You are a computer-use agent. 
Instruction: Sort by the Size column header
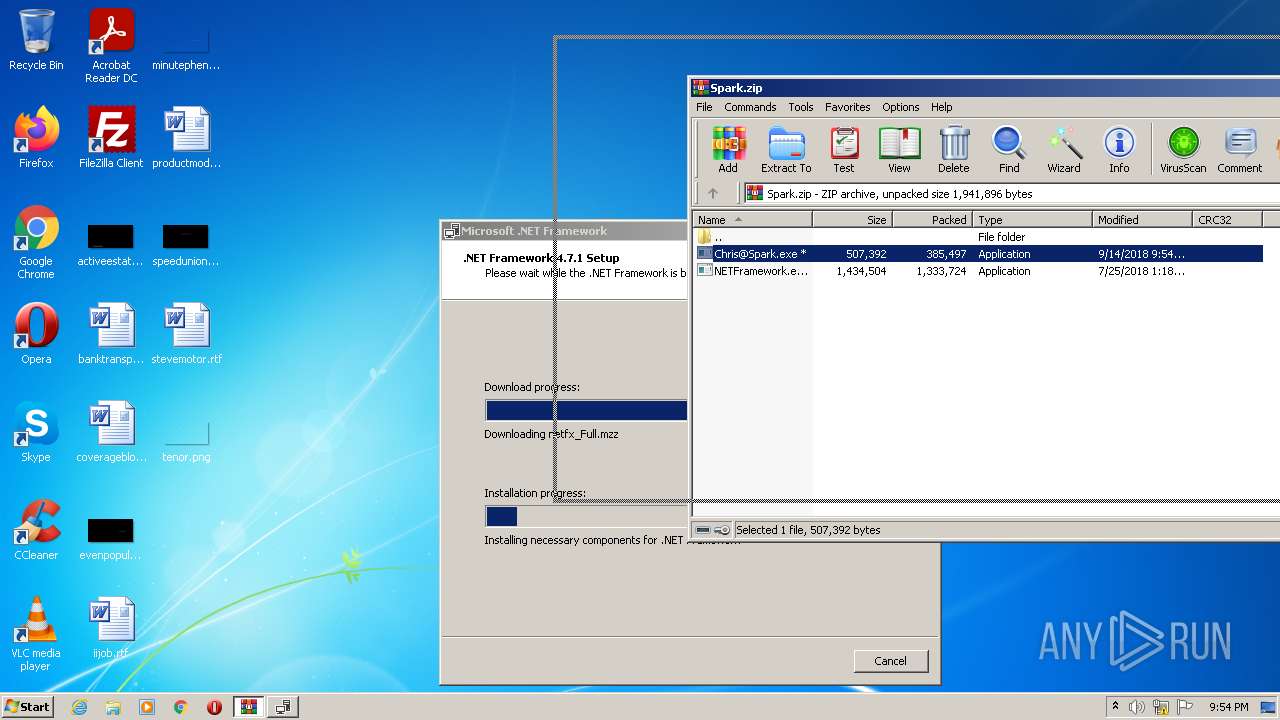[852, 220]
